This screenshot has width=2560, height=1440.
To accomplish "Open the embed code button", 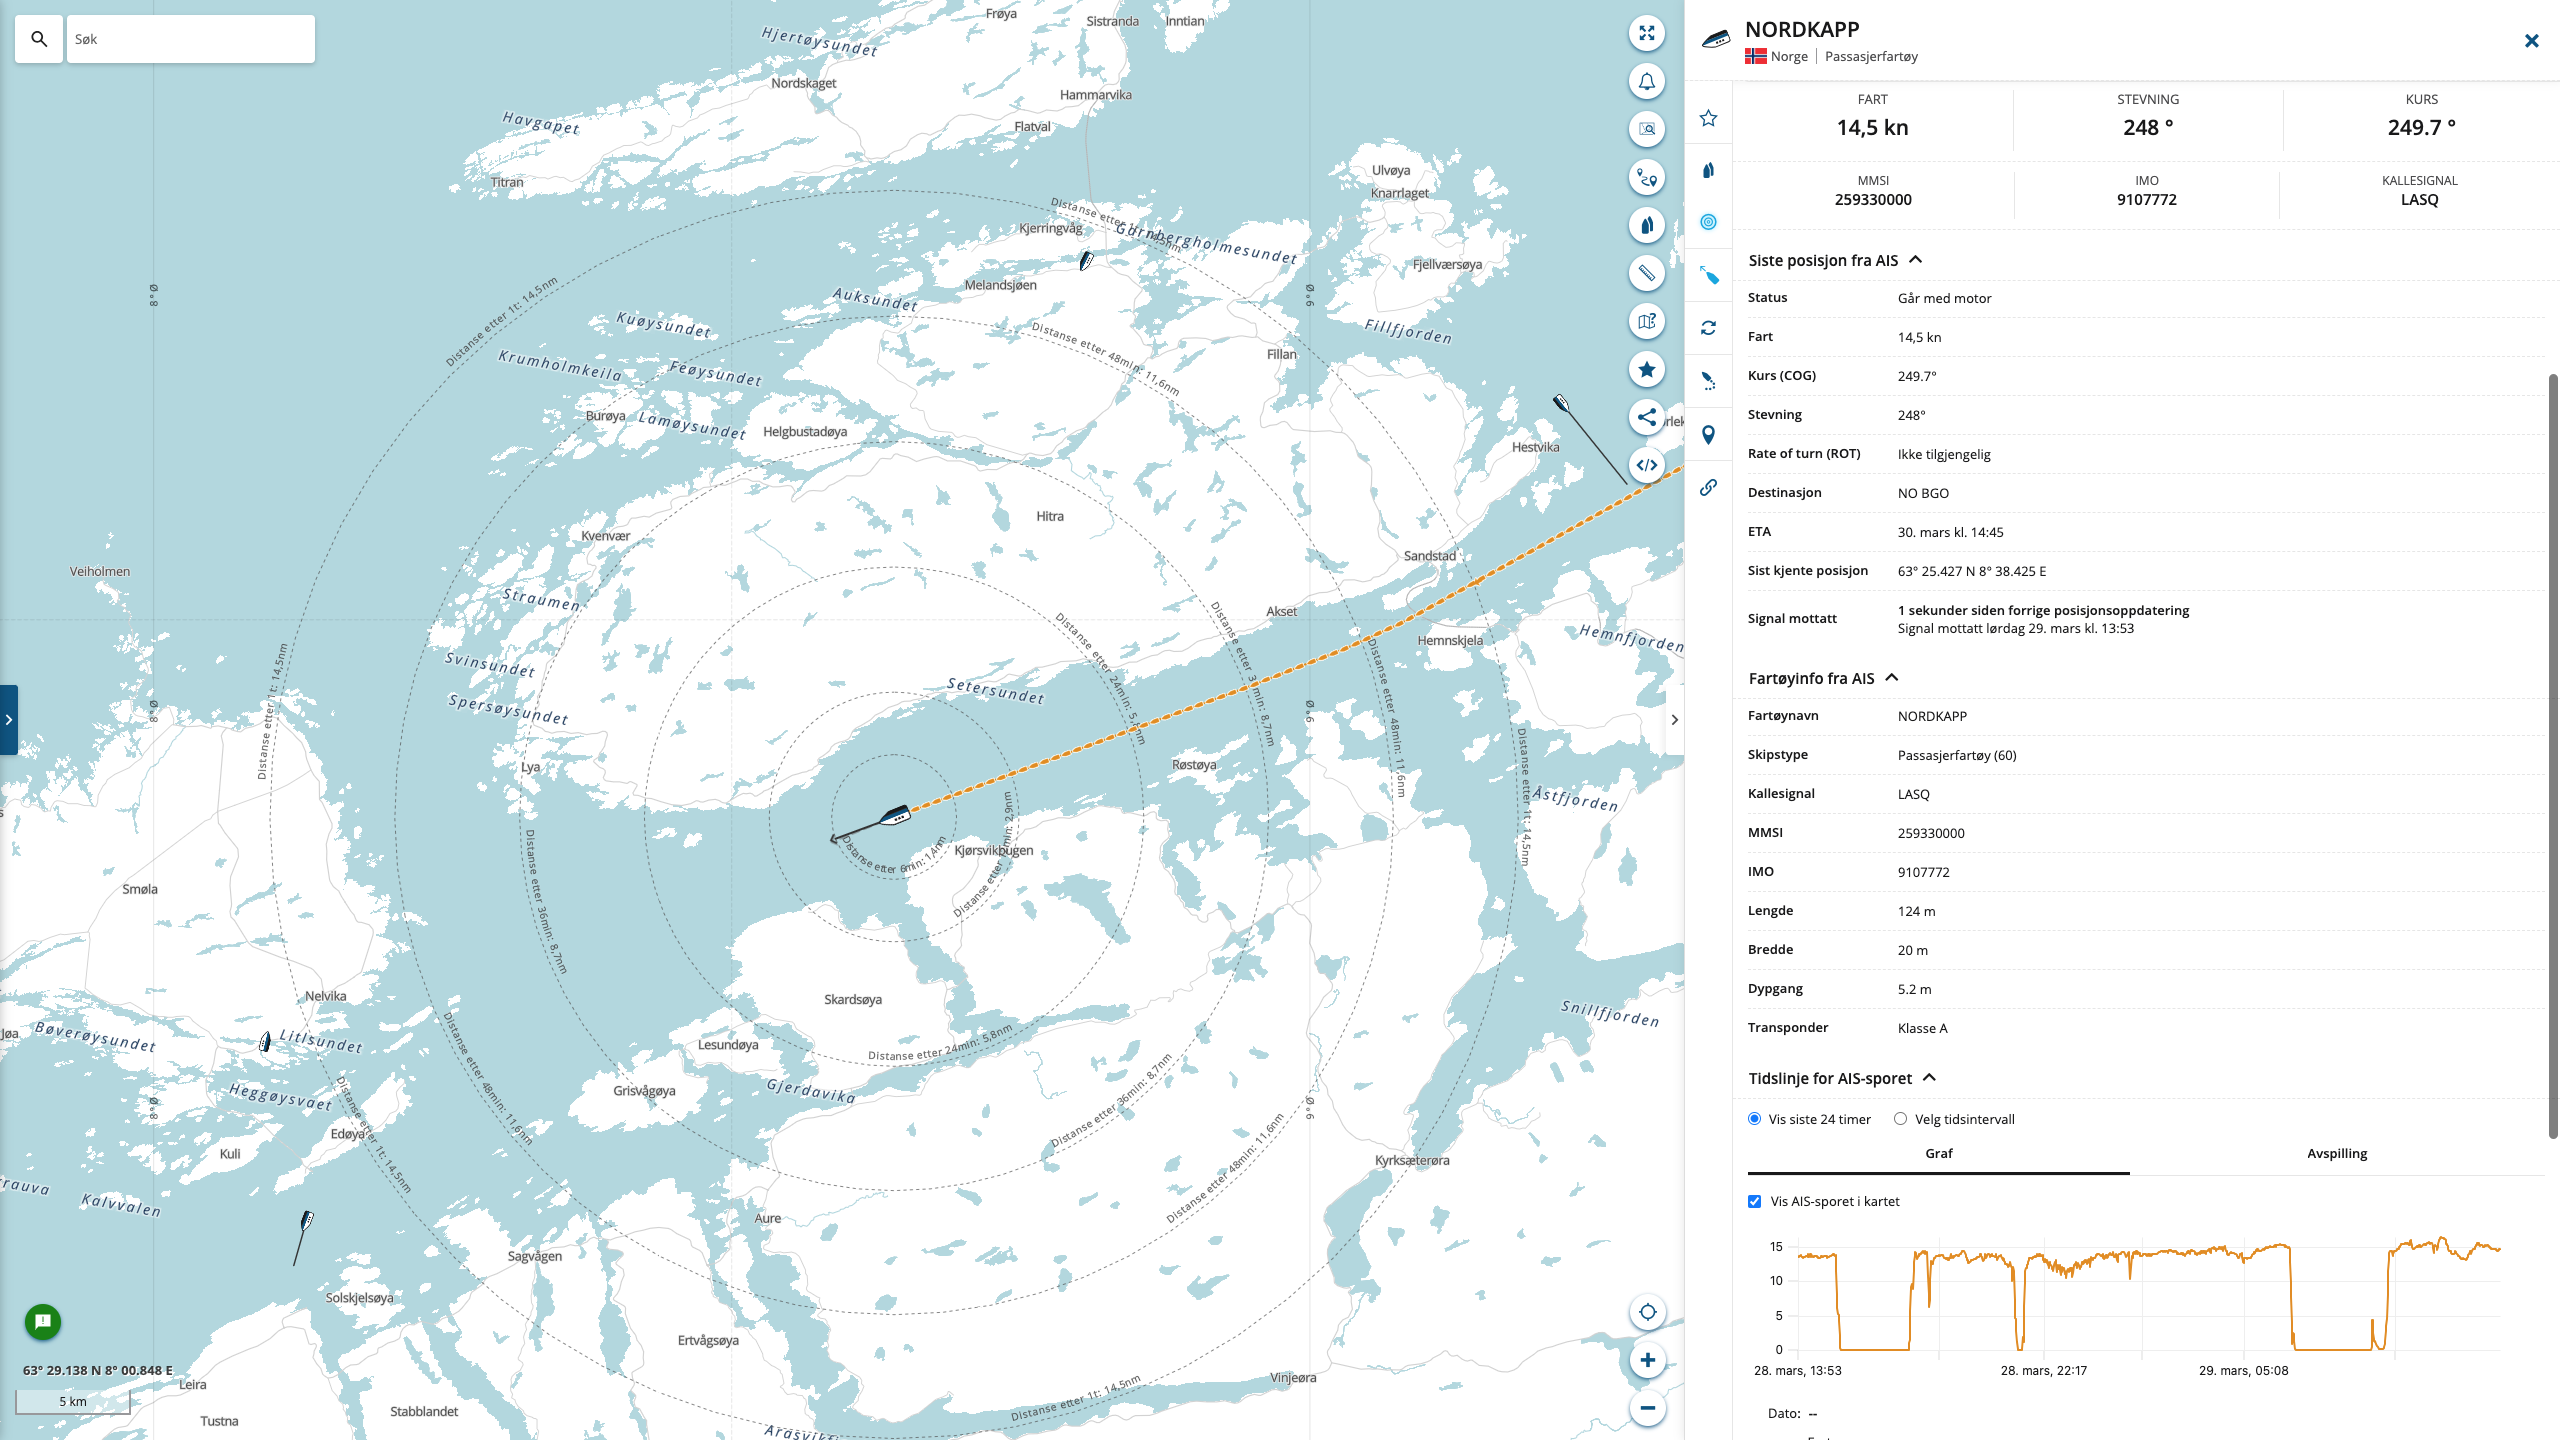I will (x=1646, y=465).
